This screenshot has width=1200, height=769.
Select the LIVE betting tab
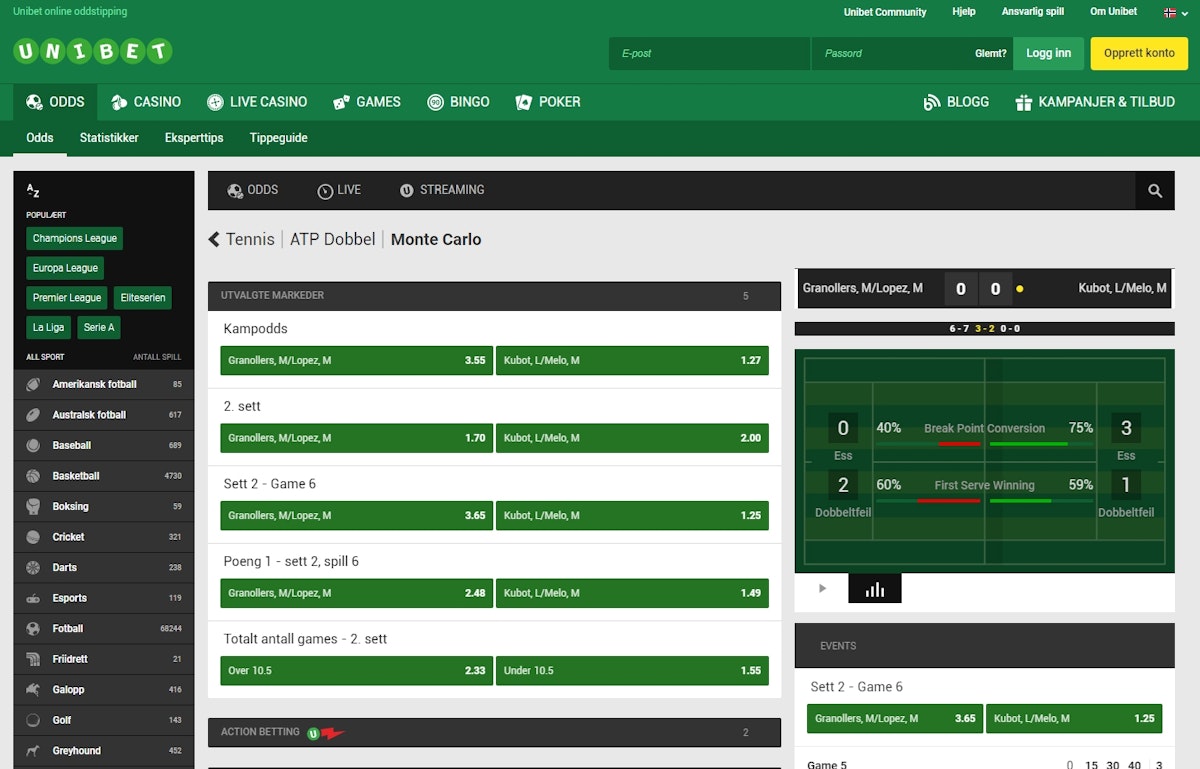click(339, 190)
